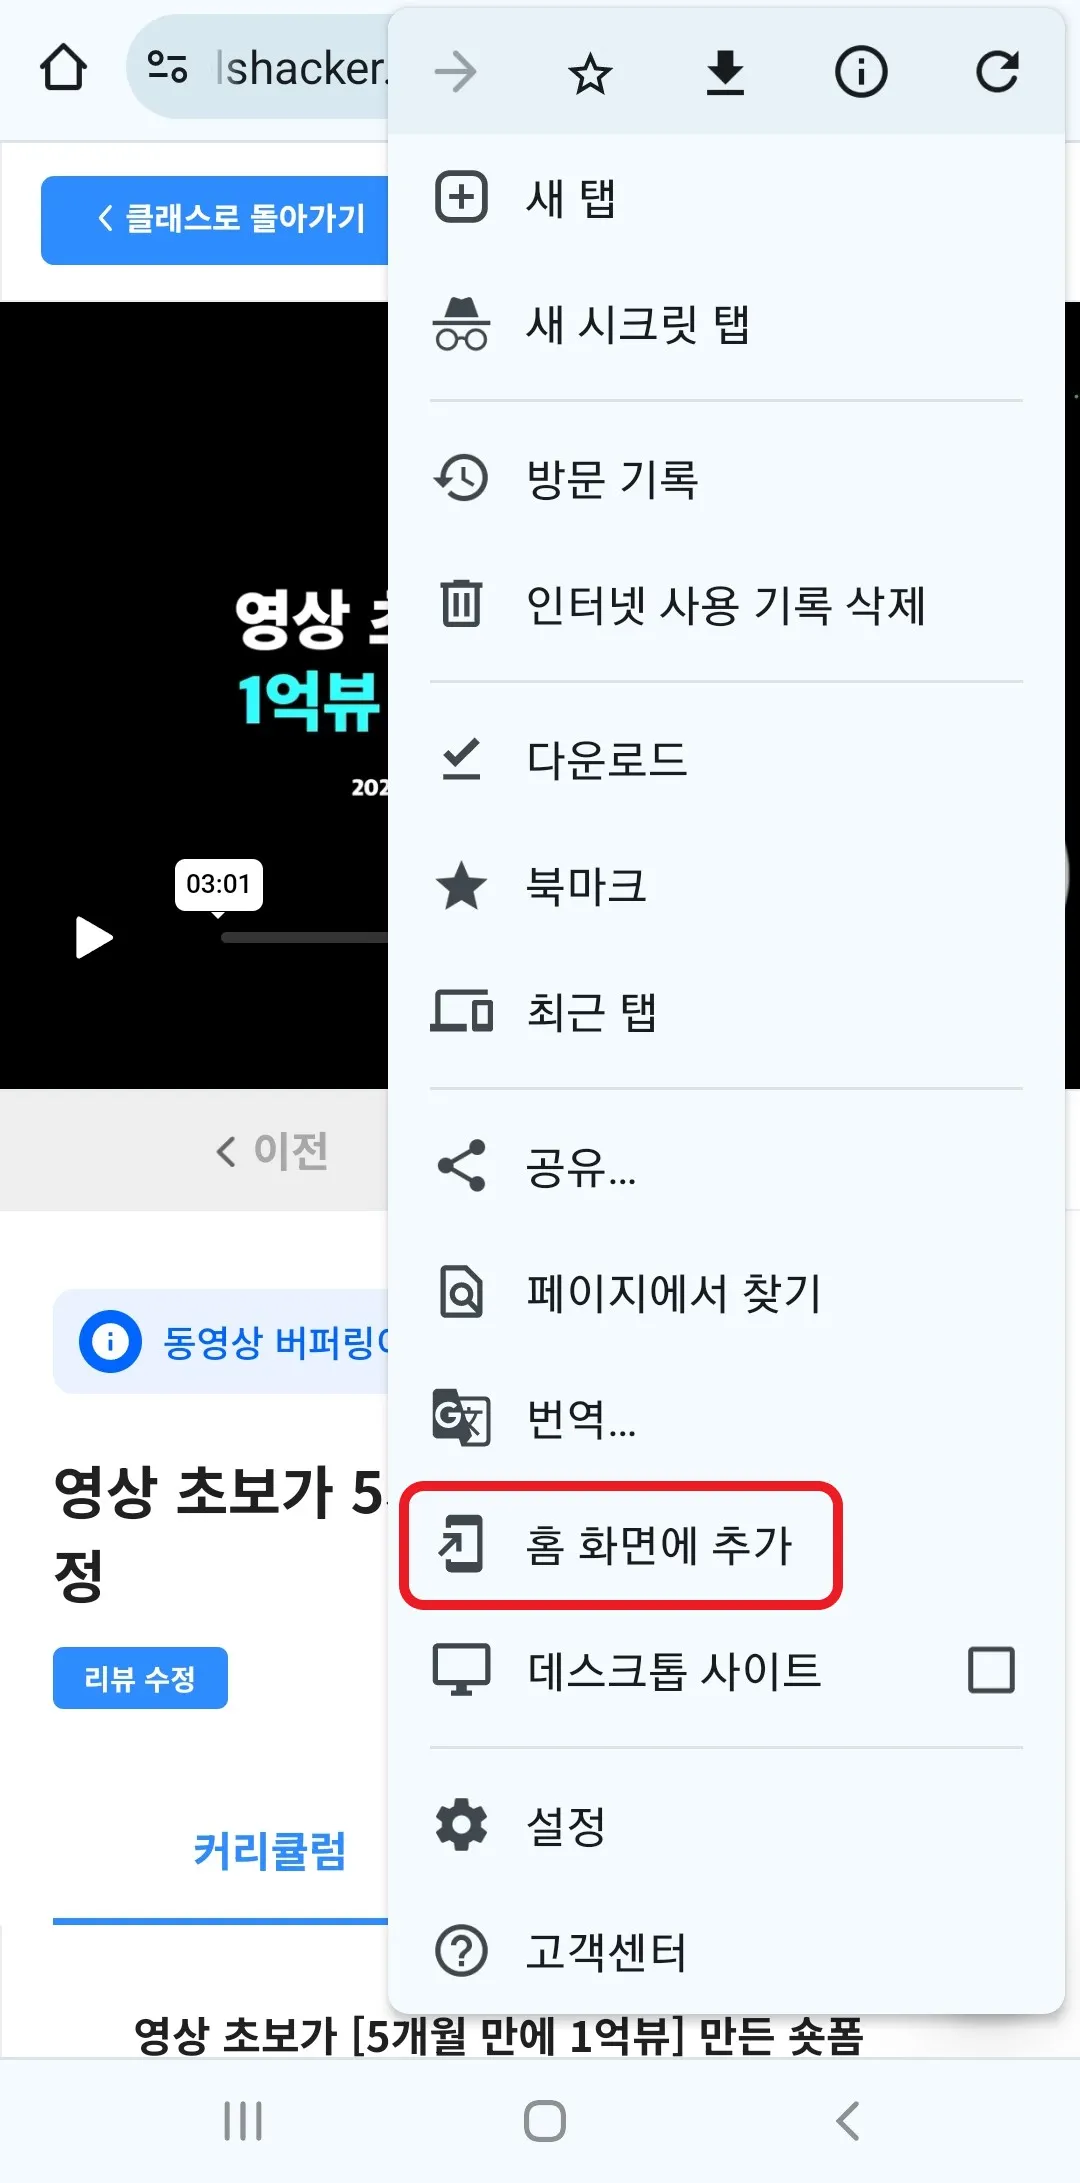Choose 인터넷 사용 기록 삭제

point(726,604)
